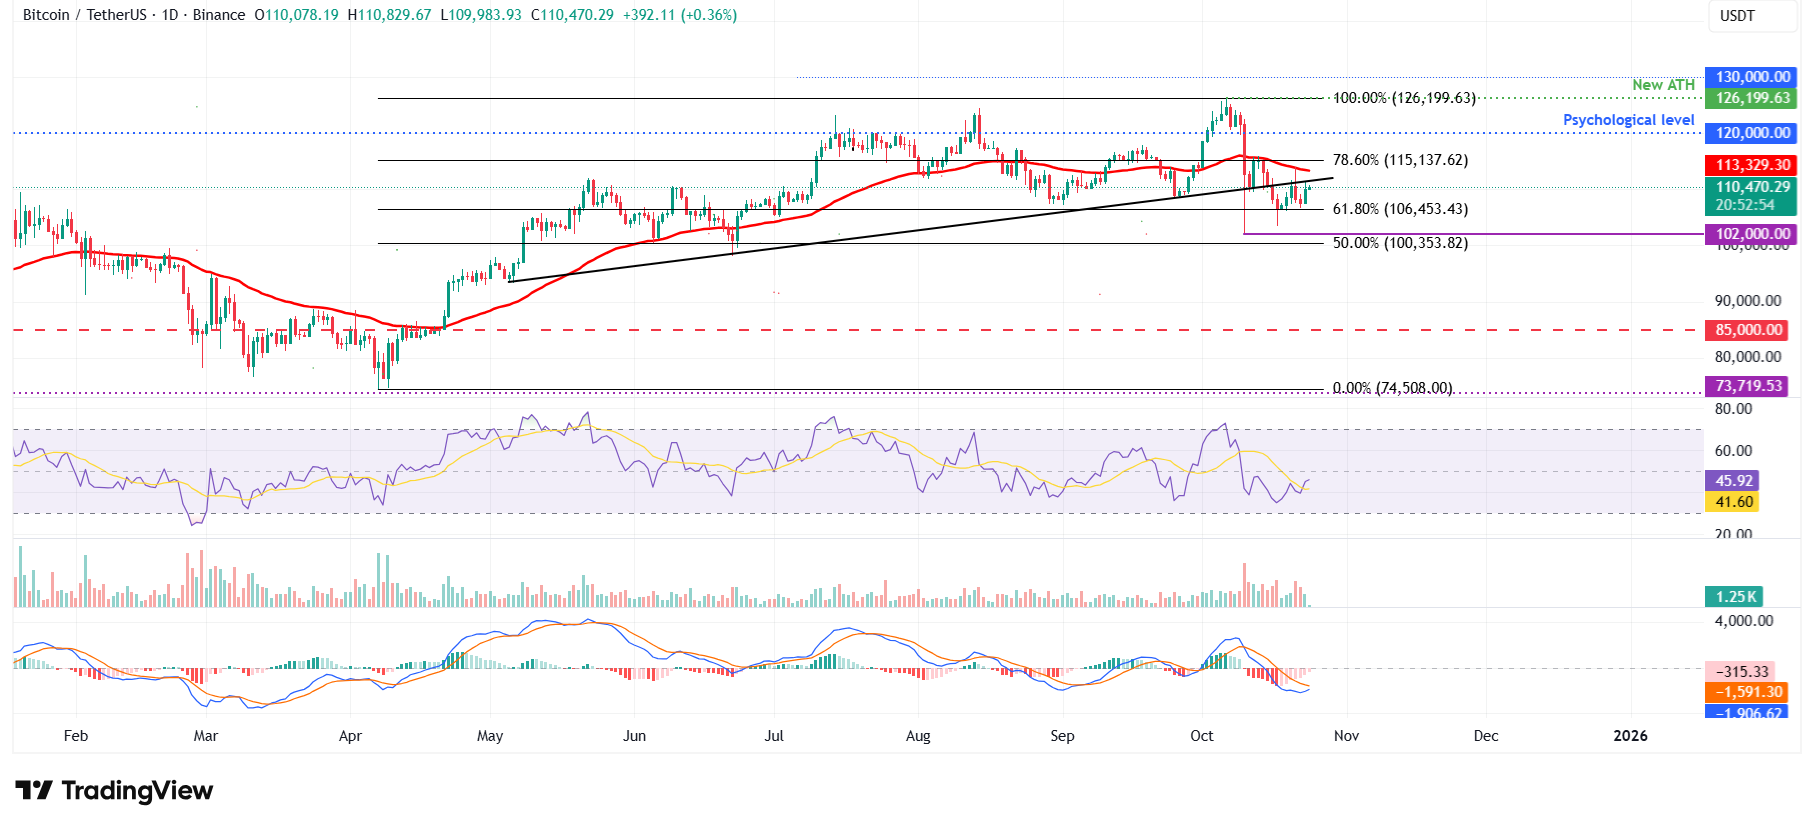Screen dimensions: 1814x828
Task: Click the TradingView logo
Action: point(114,791)
